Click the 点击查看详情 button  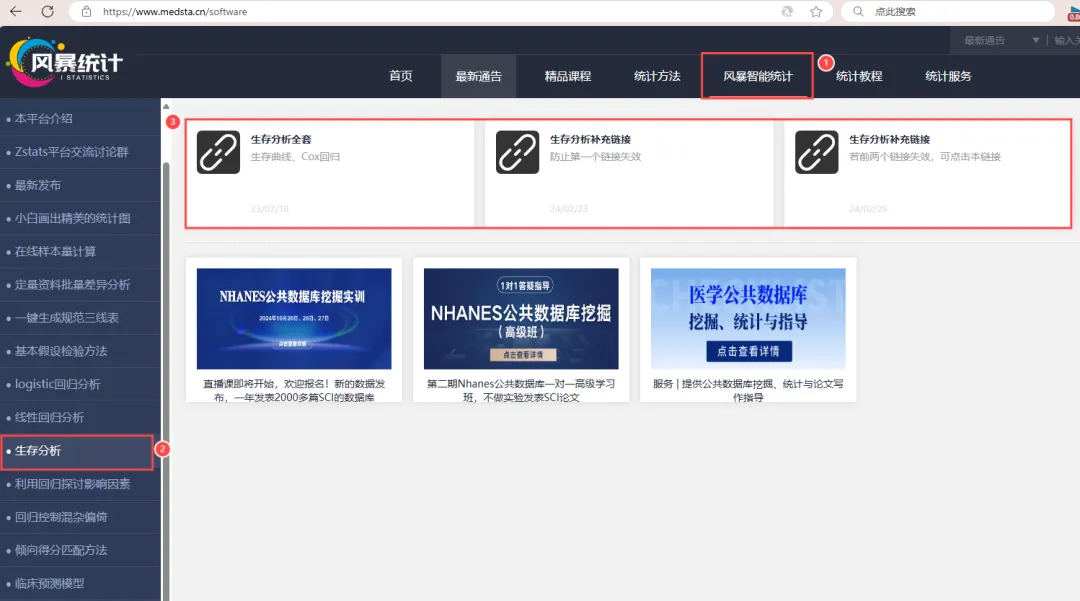pyautogui.click(x=749, y=351)
